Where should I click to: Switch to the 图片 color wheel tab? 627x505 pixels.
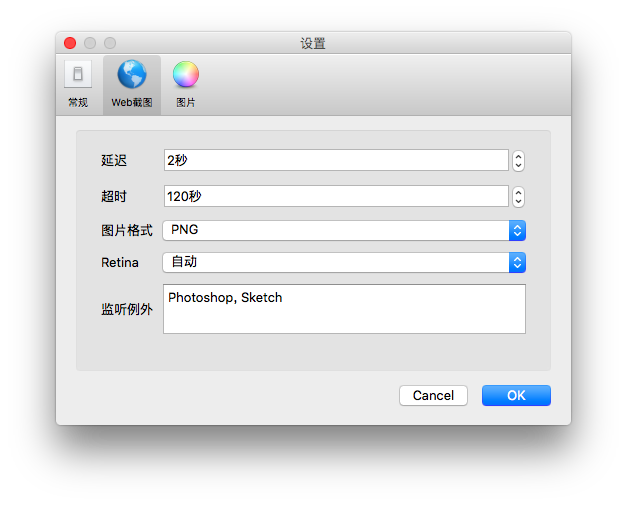pyautogui.click(x=186, y=85)
